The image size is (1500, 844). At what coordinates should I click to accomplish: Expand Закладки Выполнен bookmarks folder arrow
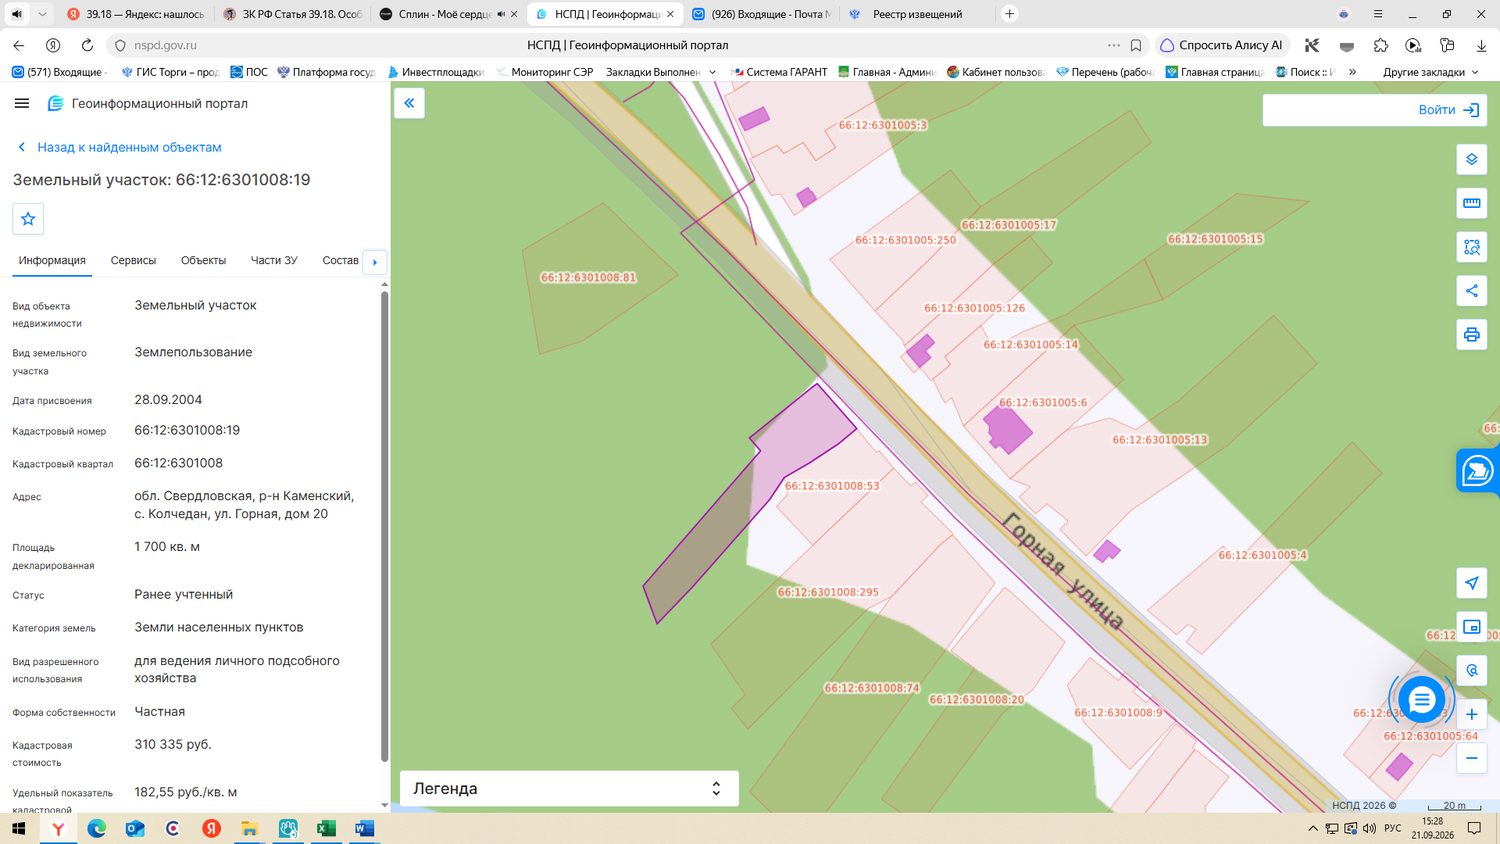712,72
